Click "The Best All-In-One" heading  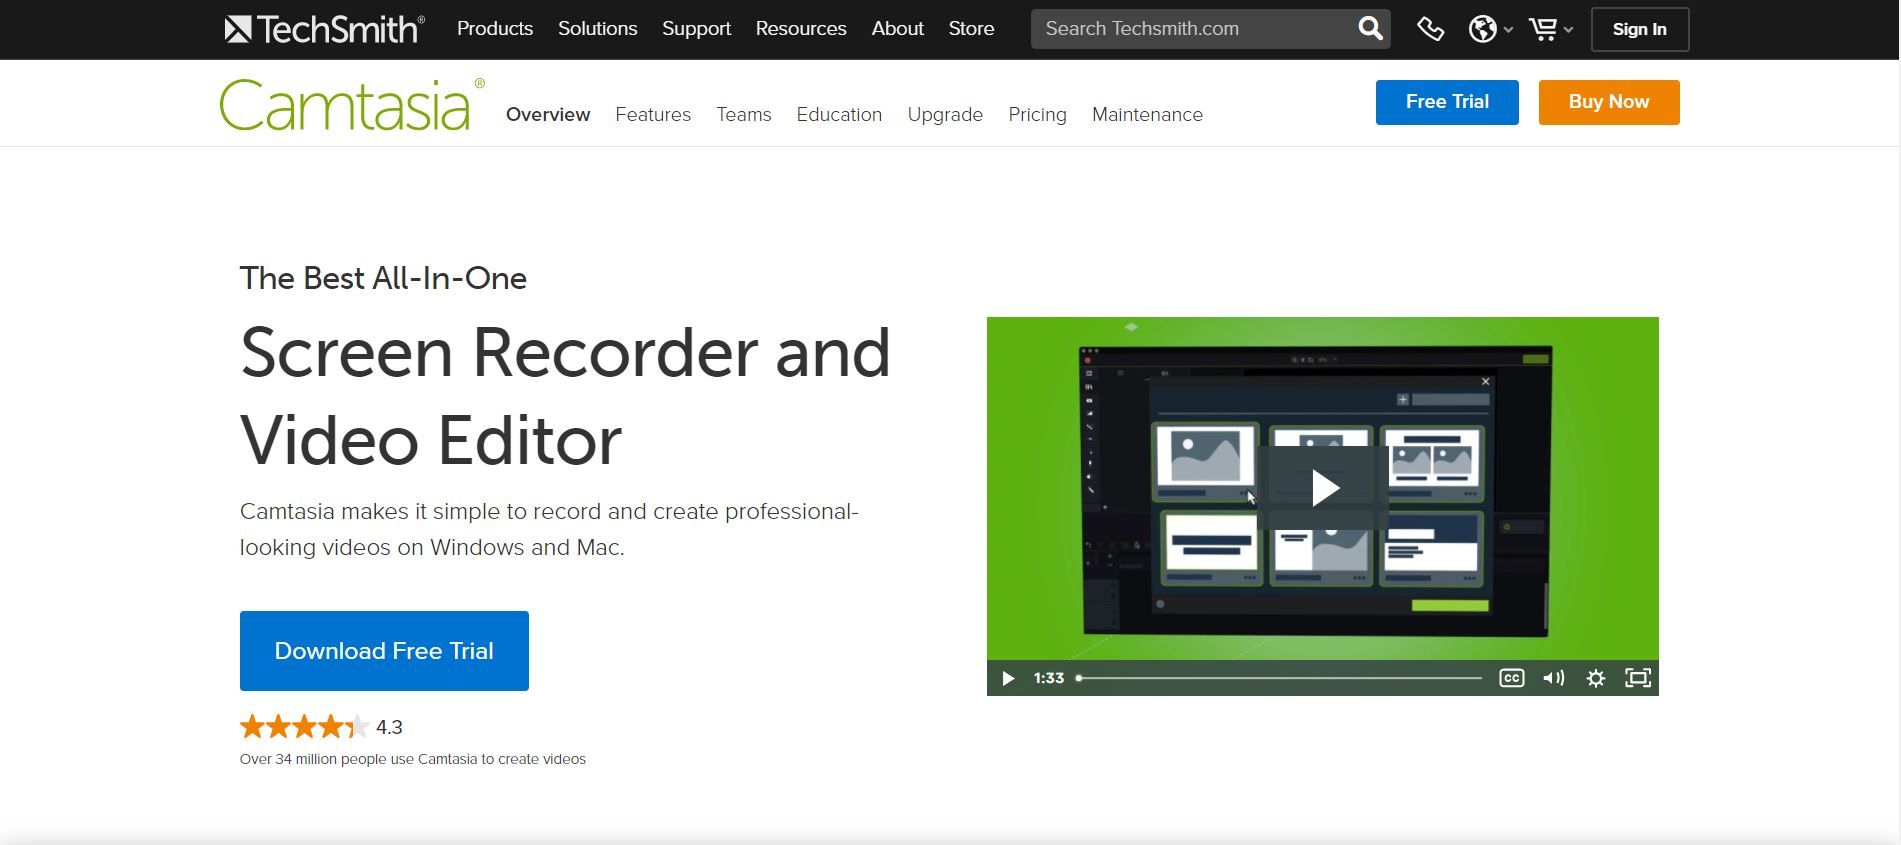[x=383, y=278]
